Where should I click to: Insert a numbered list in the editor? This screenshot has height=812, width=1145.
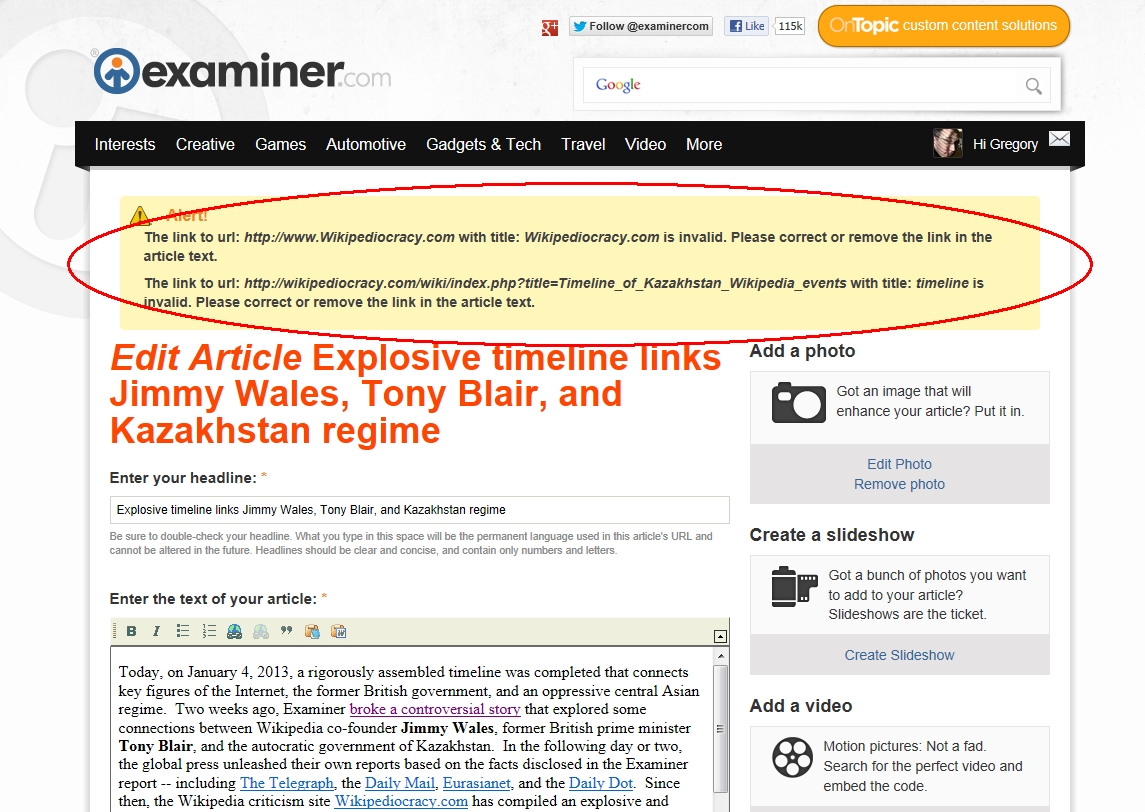[x=209, y=631]
